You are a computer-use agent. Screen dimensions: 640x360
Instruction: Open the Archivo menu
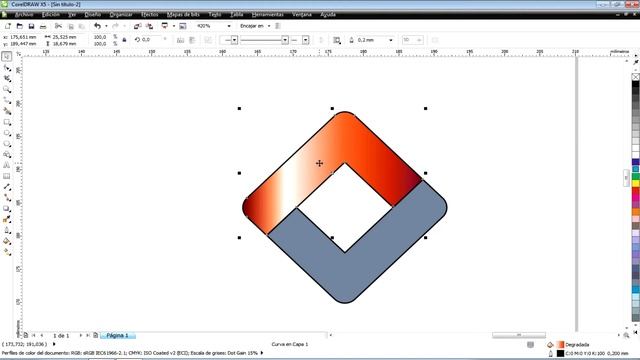[24, 14]
